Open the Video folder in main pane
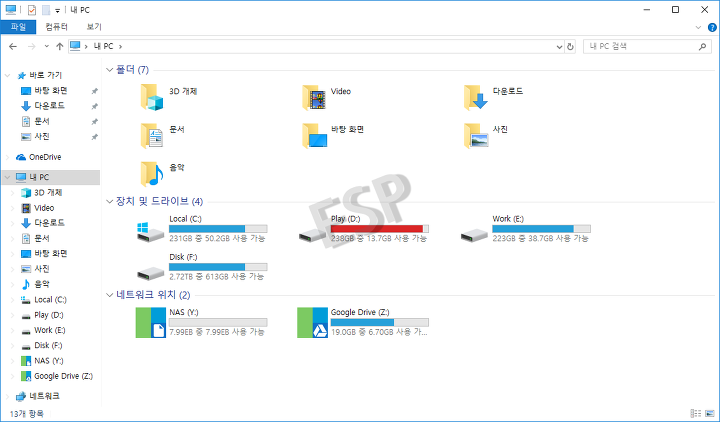This screenshot has width=720, height=422. 314,97
